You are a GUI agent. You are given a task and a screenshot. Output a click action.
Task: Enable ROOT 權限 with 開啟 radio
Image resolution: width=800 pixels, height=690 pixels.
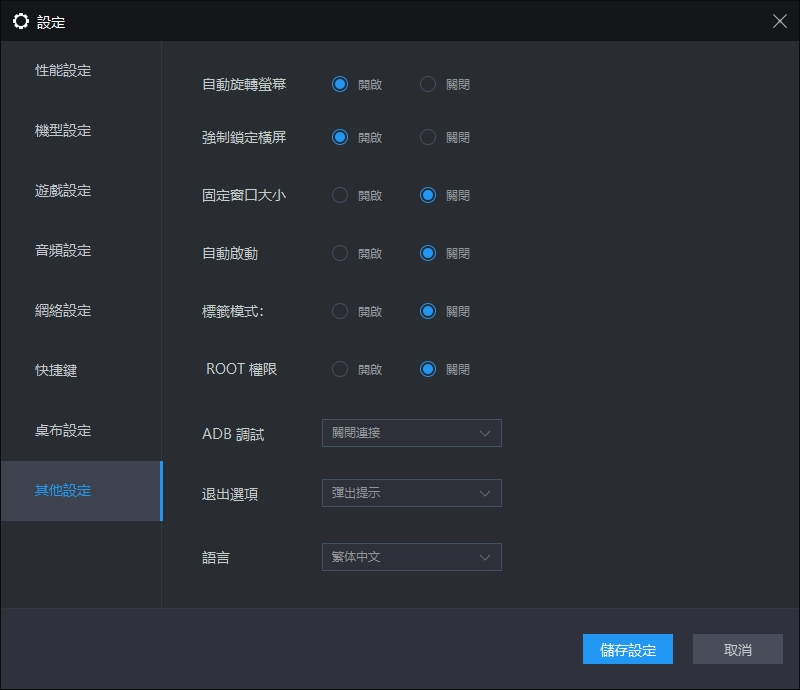click(340, 369)
